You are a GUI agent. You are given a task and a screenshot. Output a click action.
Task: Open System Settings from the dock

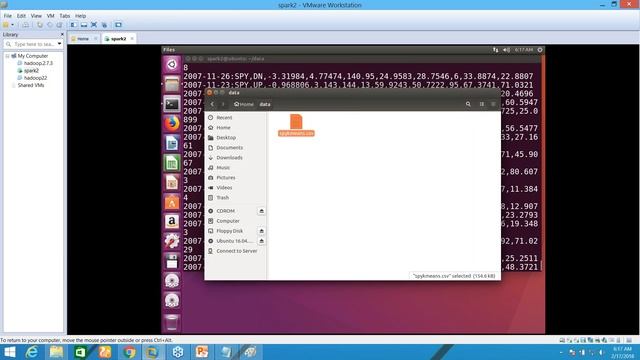(x=172, y=241)
